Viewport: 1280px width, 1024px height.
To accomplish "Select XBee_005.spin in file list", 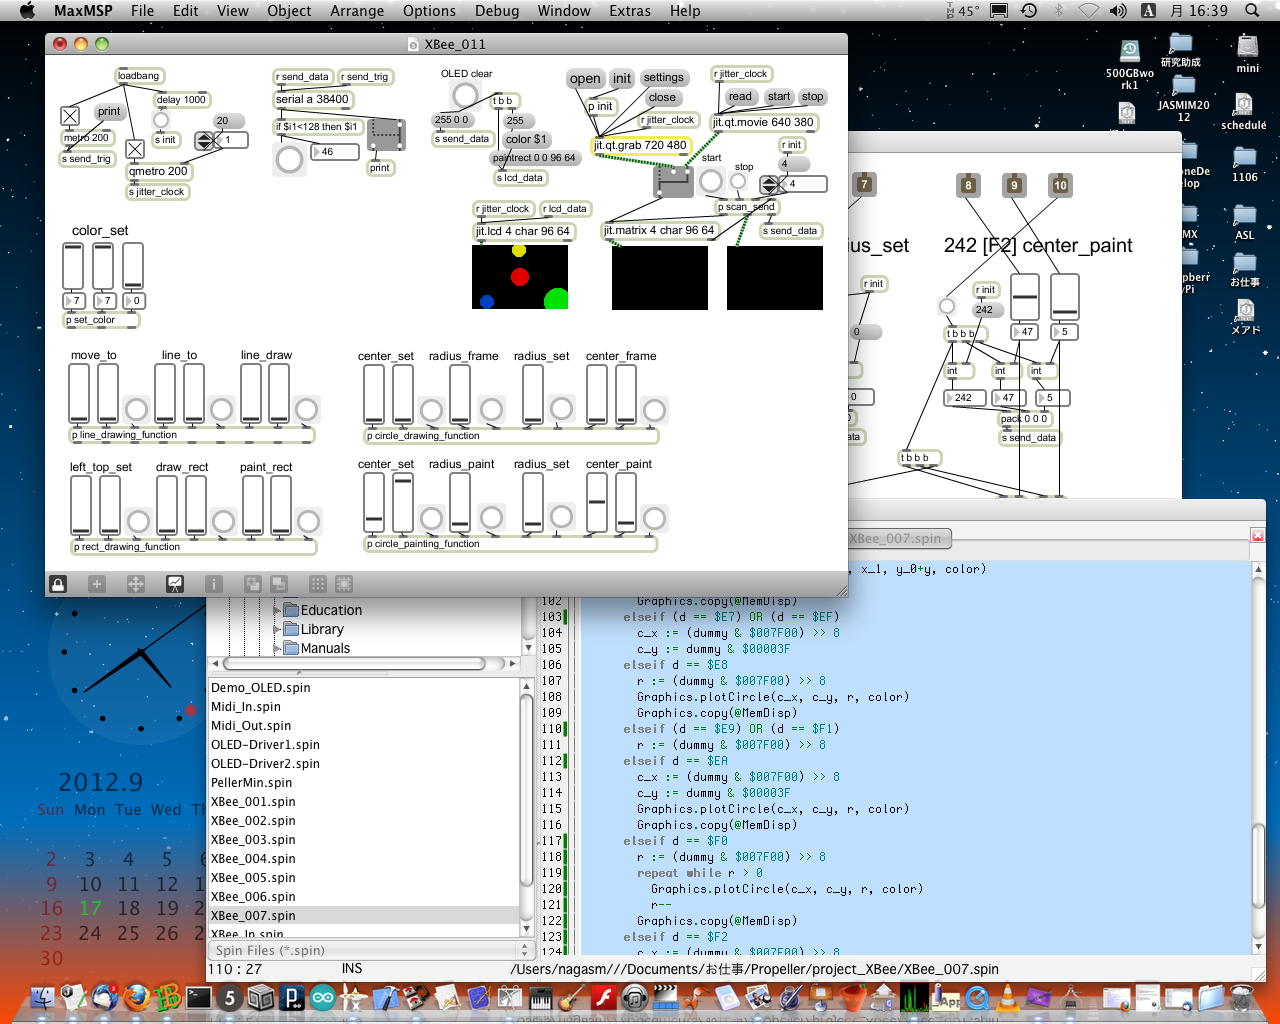I will click(x=254, y=877).
